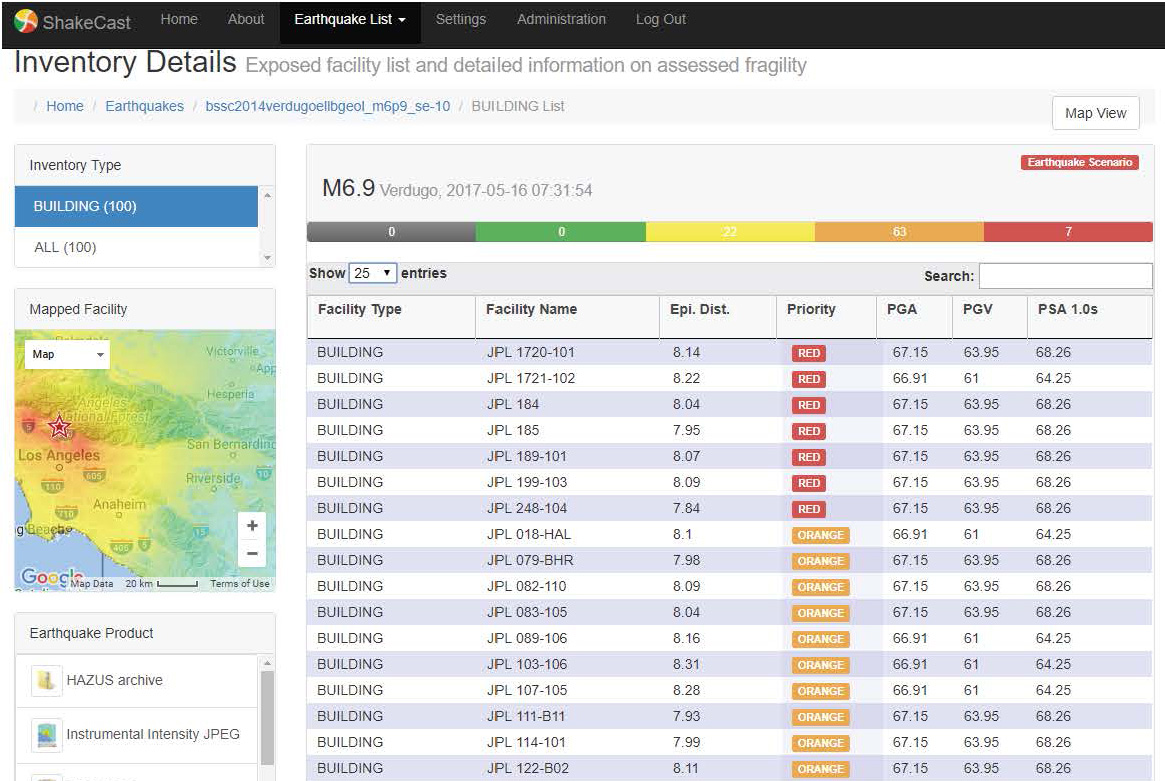
Task: Open the HAZUS archive product icon
Action: tap(45, 681)
